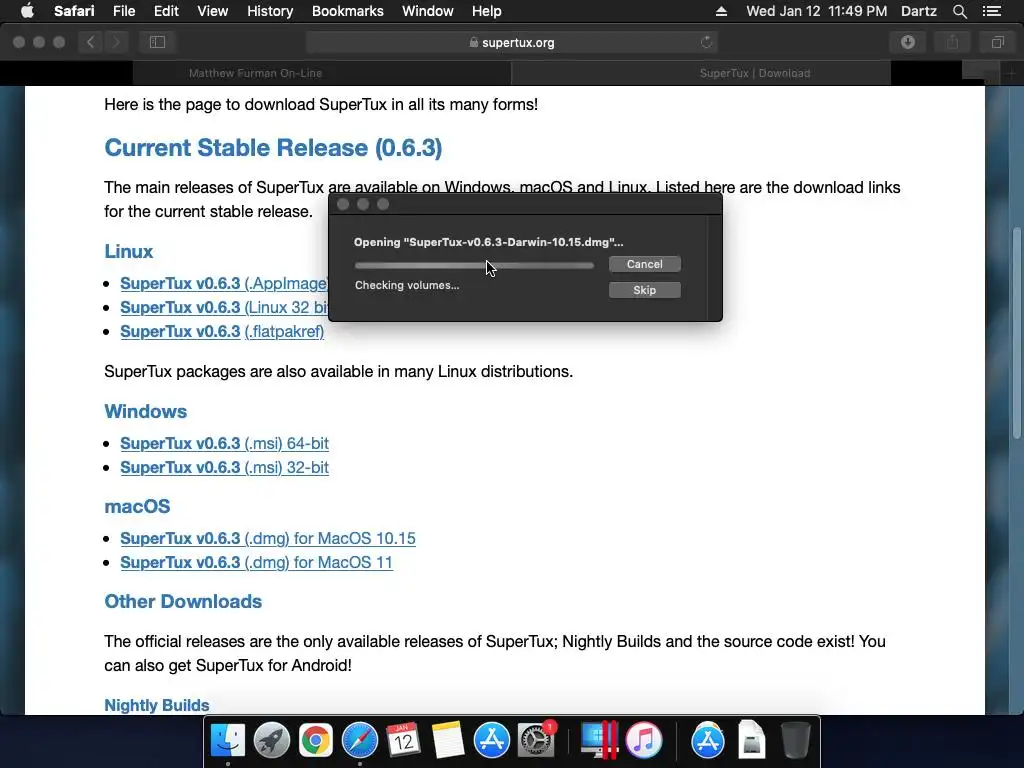The width and height of the screenshot is (1024, 768).
Task: Click the Linux section heading
Action: (x=129, y=251)
